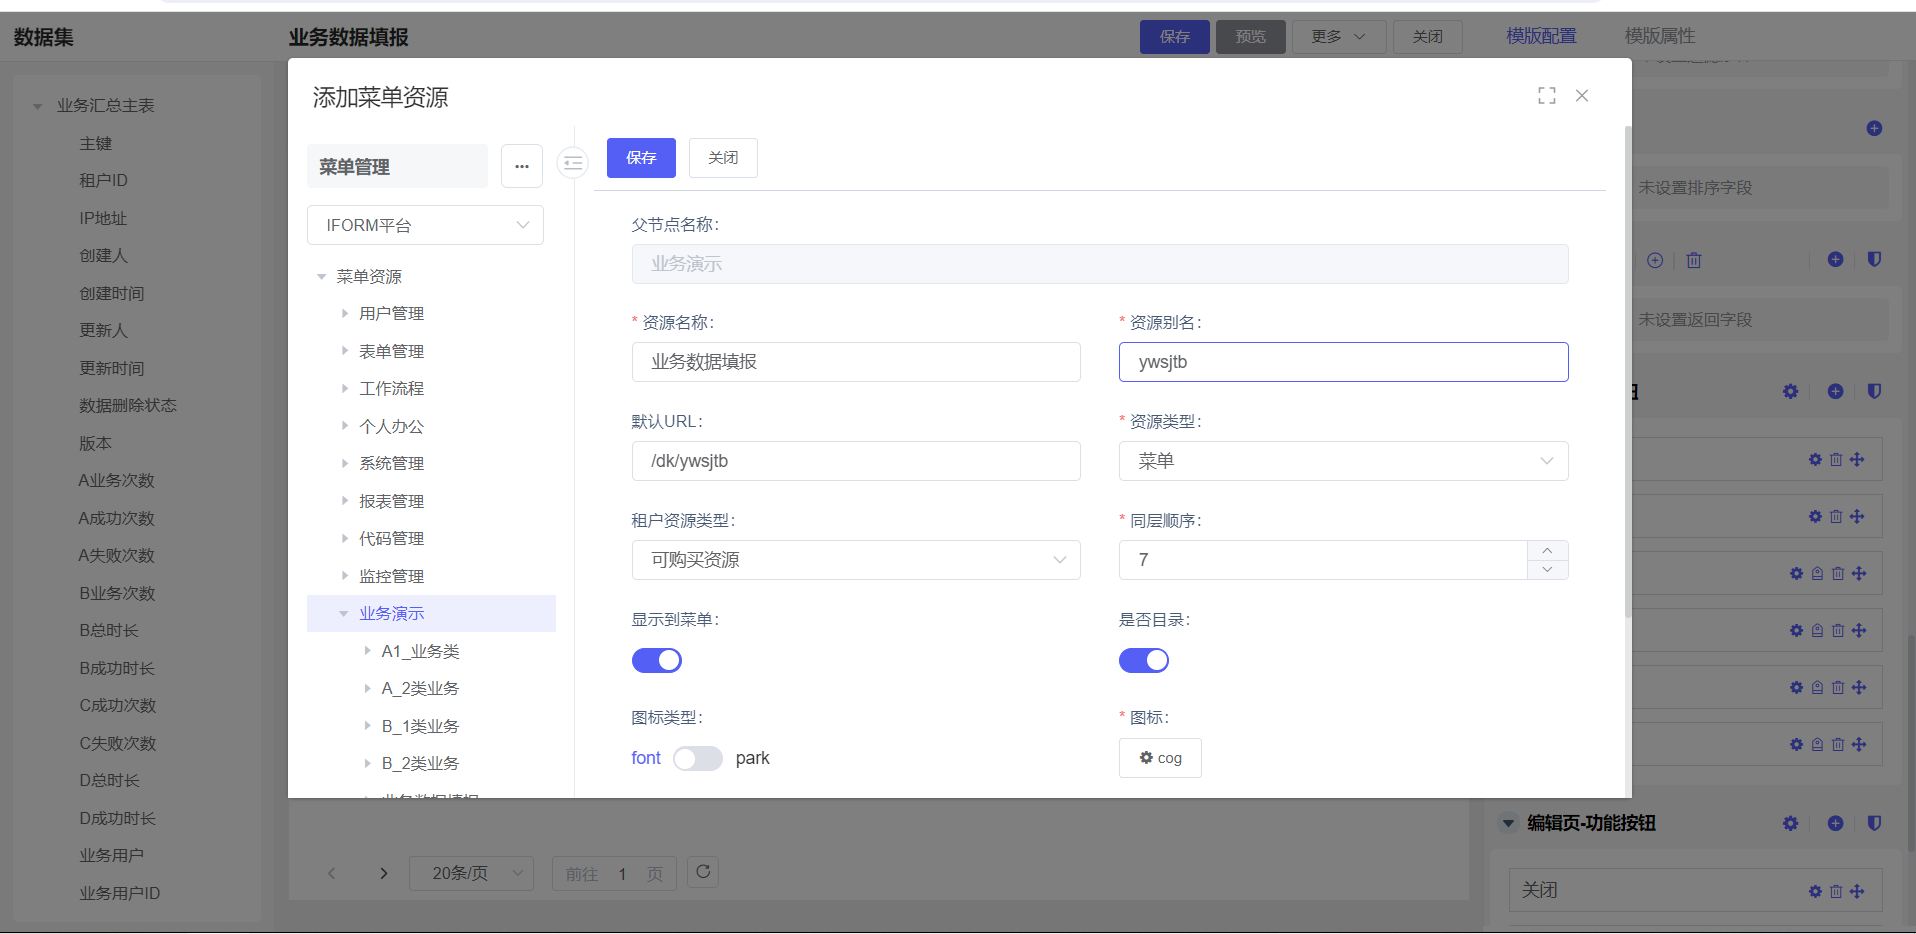Toggle the 显示到菜单 switch off
This screenshot has width=1916, height=934.
click(657, 660)
